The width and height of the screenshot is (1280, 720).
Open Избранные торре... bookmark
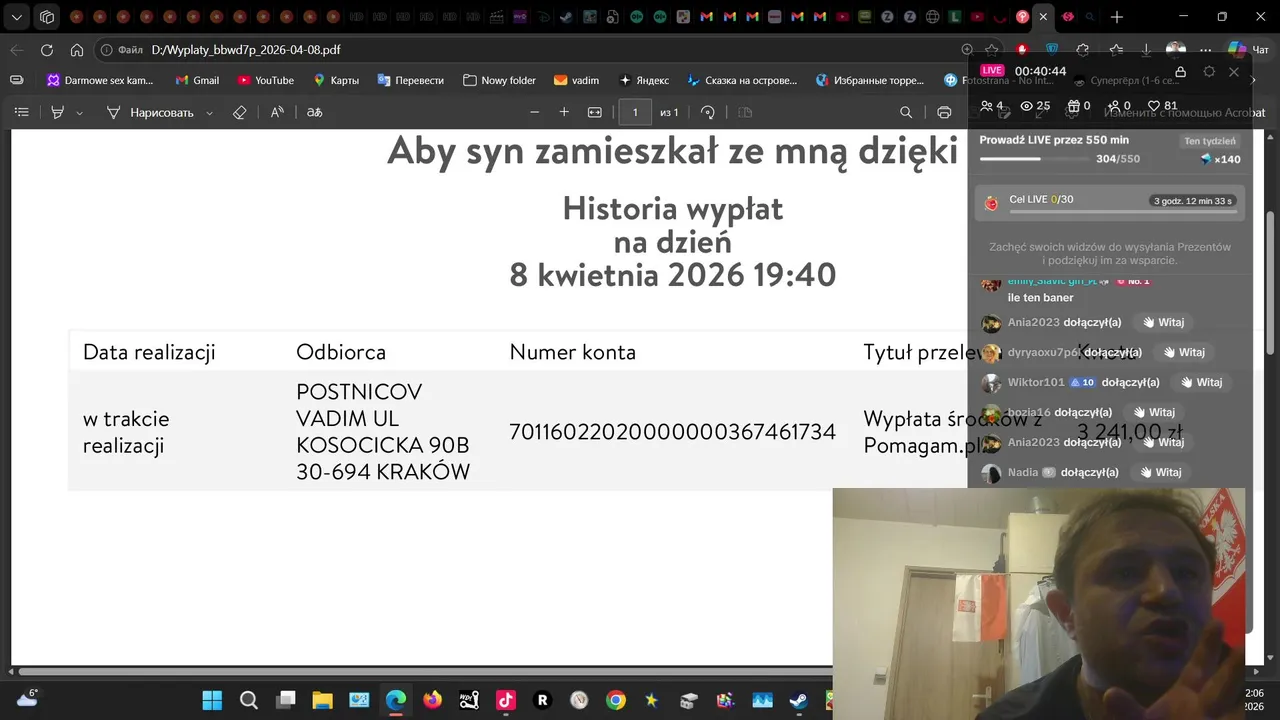coord(872,80)
